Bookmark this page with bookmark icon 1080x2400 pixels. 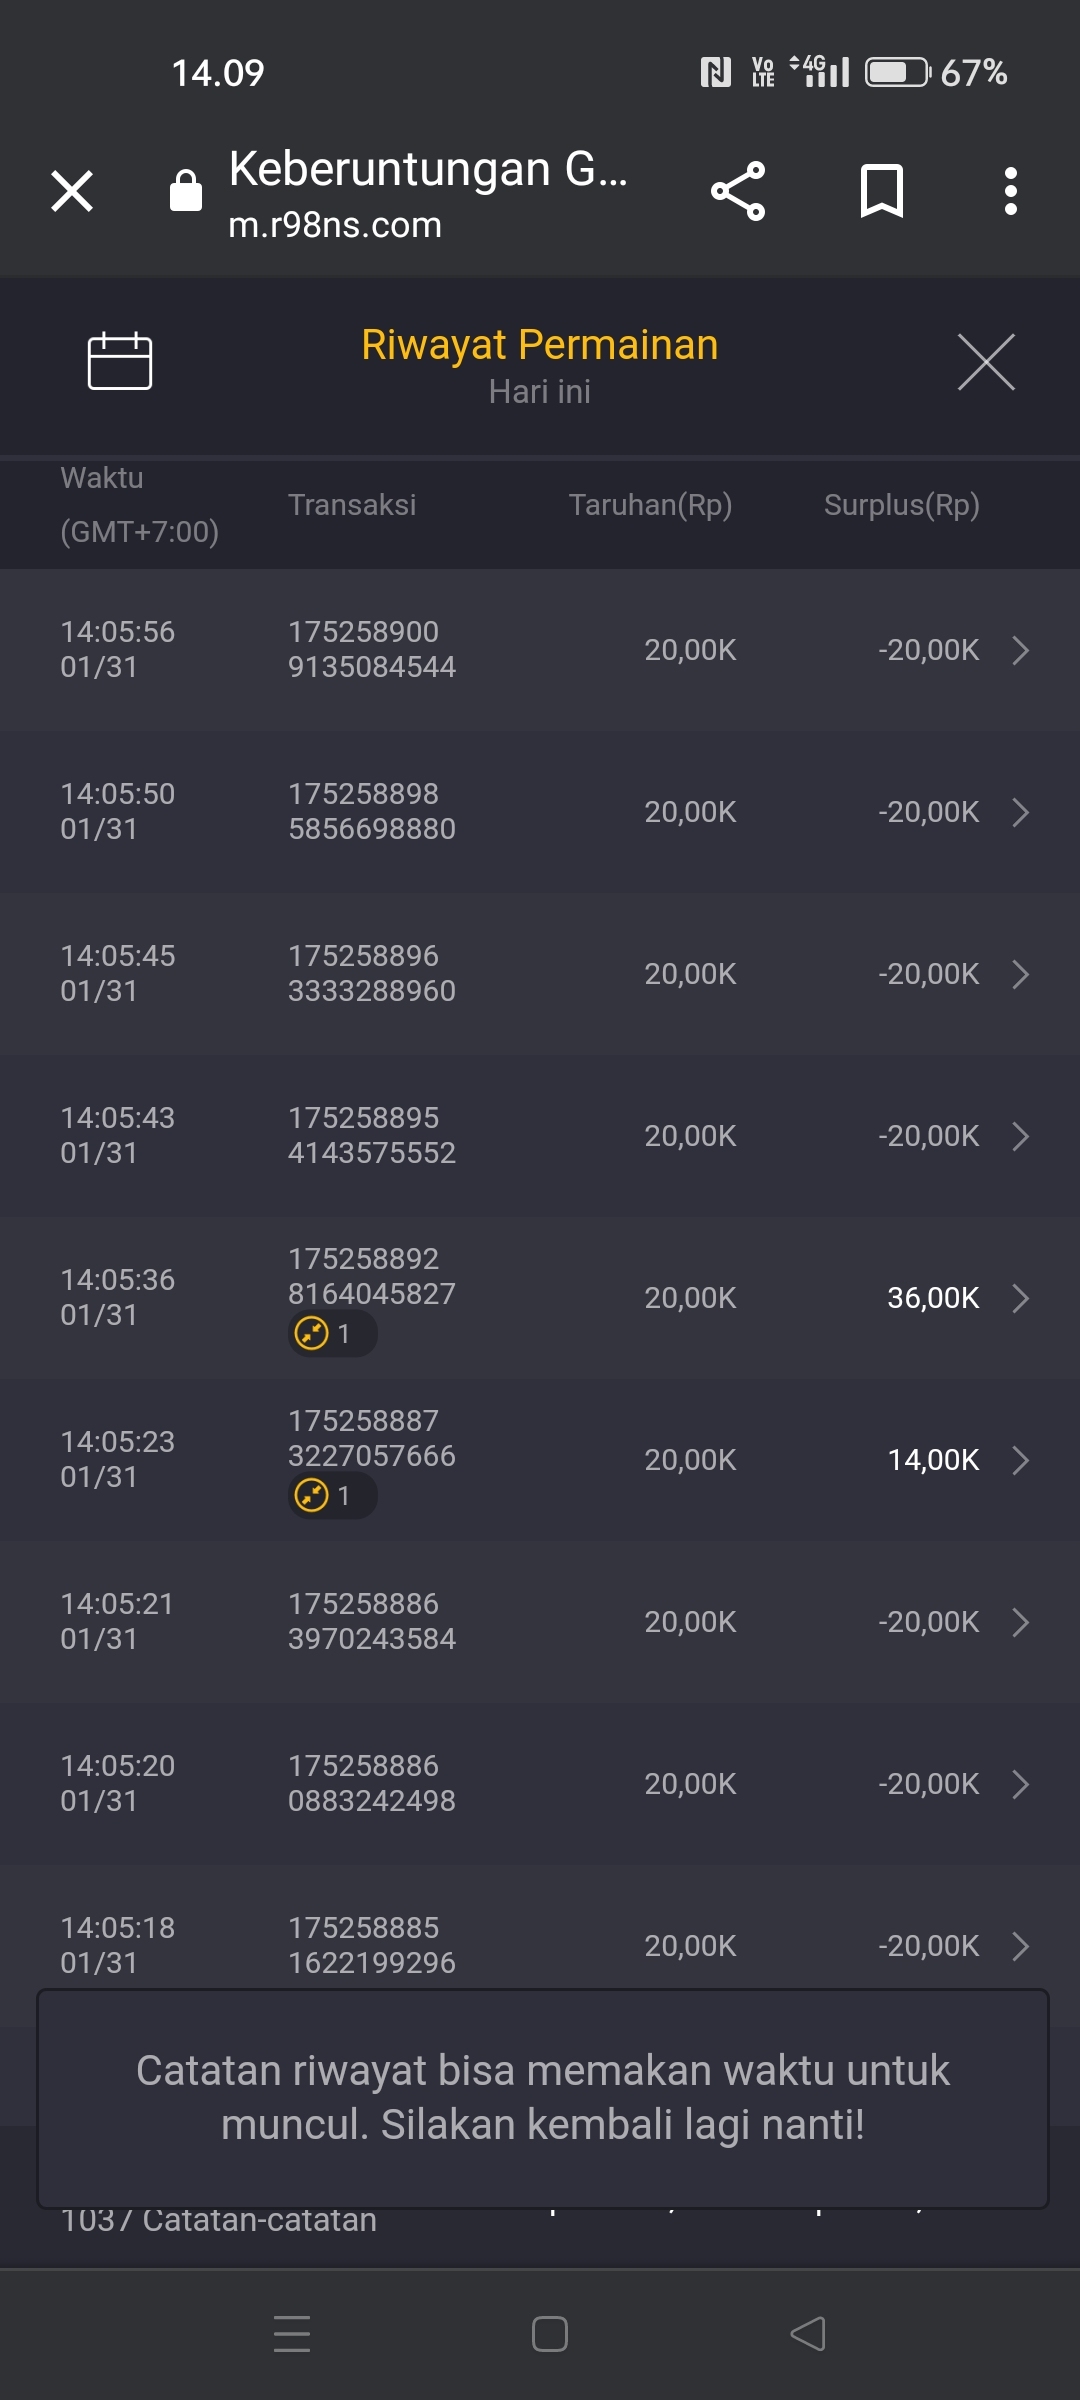(881, 191)
